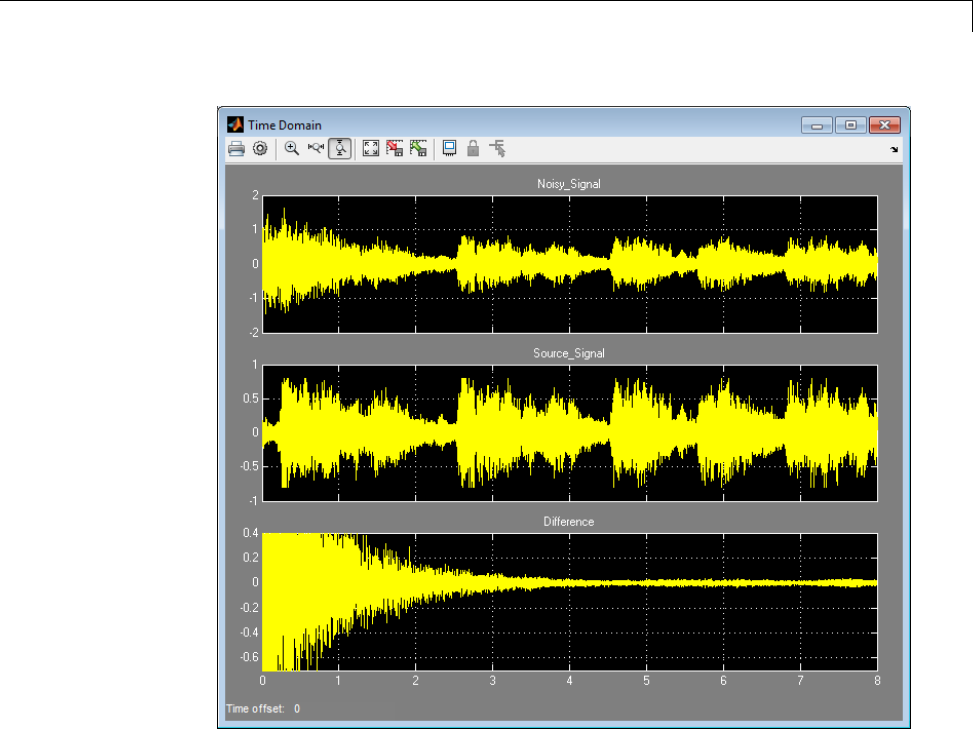Select the Noisy_Signal plot axes
This screenshot has height=729, width=973.
point(569,263)
